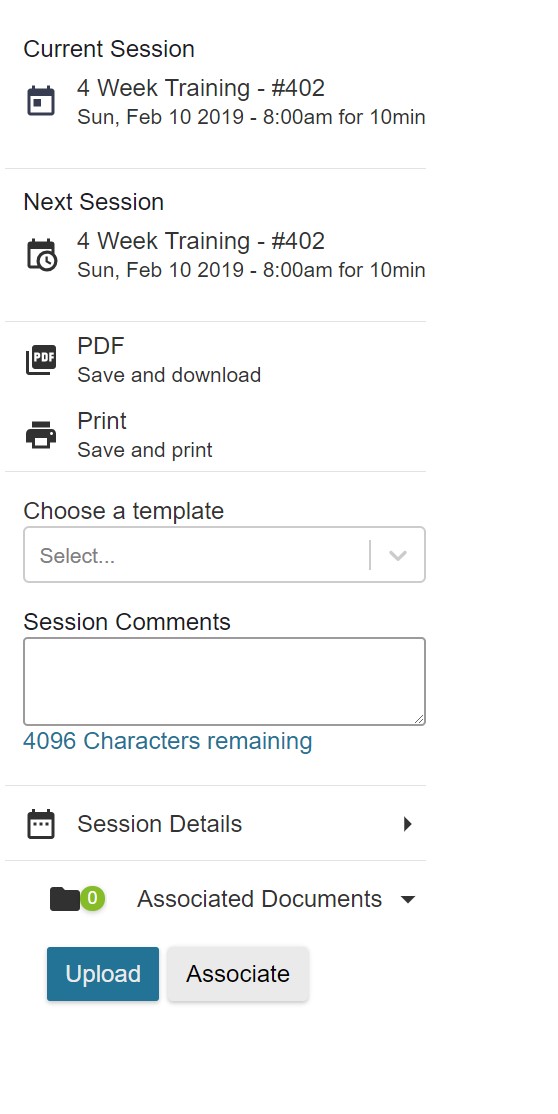Viewport: 558px width, 1114px height.
Task: Click the Associated Documents folder icon
Action: tap(65, 899)
